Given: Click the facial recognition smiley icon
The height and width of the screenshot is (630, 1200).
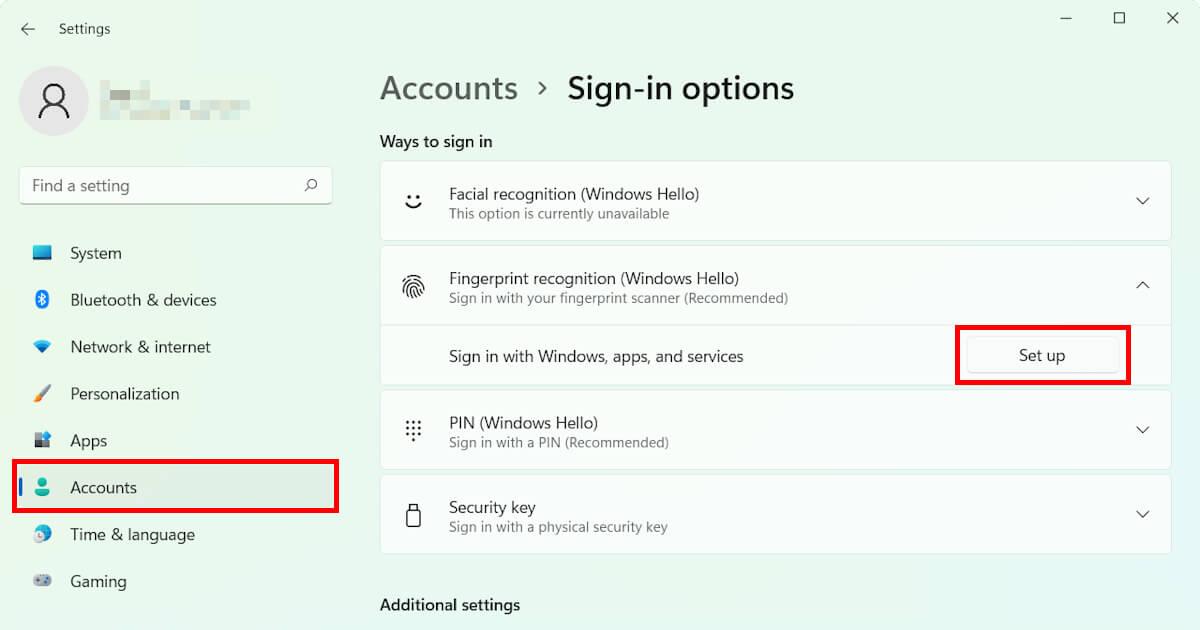Looking at the screenshot, I should click(x=415, y=200).
